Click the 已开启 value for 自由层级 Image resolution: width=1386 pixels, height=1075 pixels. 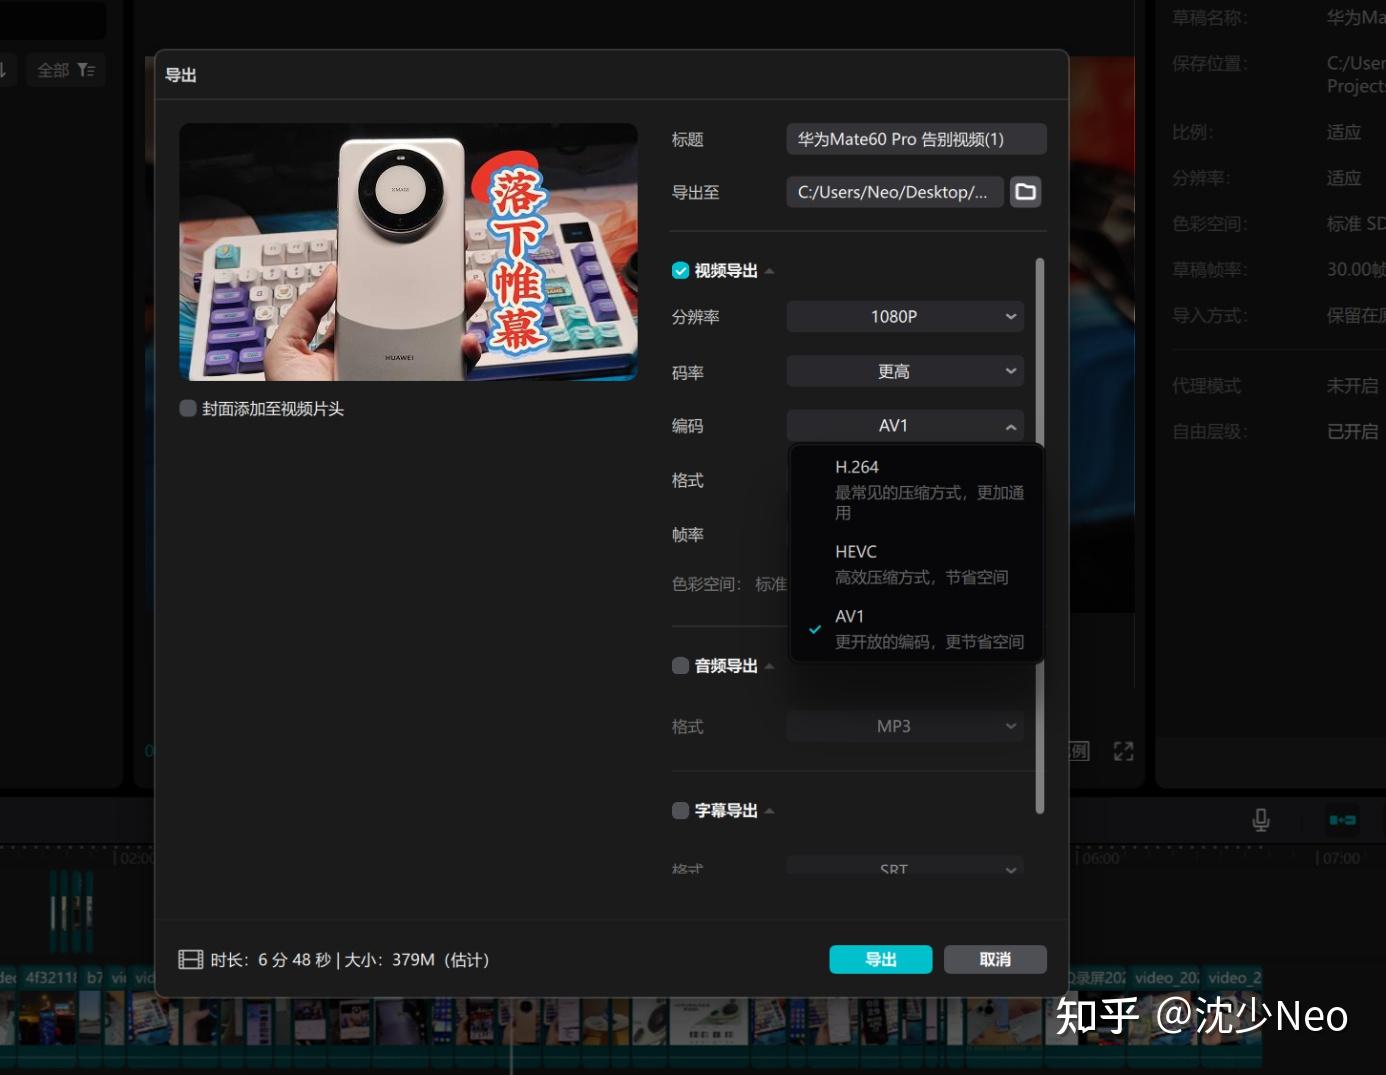coord(1352,432)
